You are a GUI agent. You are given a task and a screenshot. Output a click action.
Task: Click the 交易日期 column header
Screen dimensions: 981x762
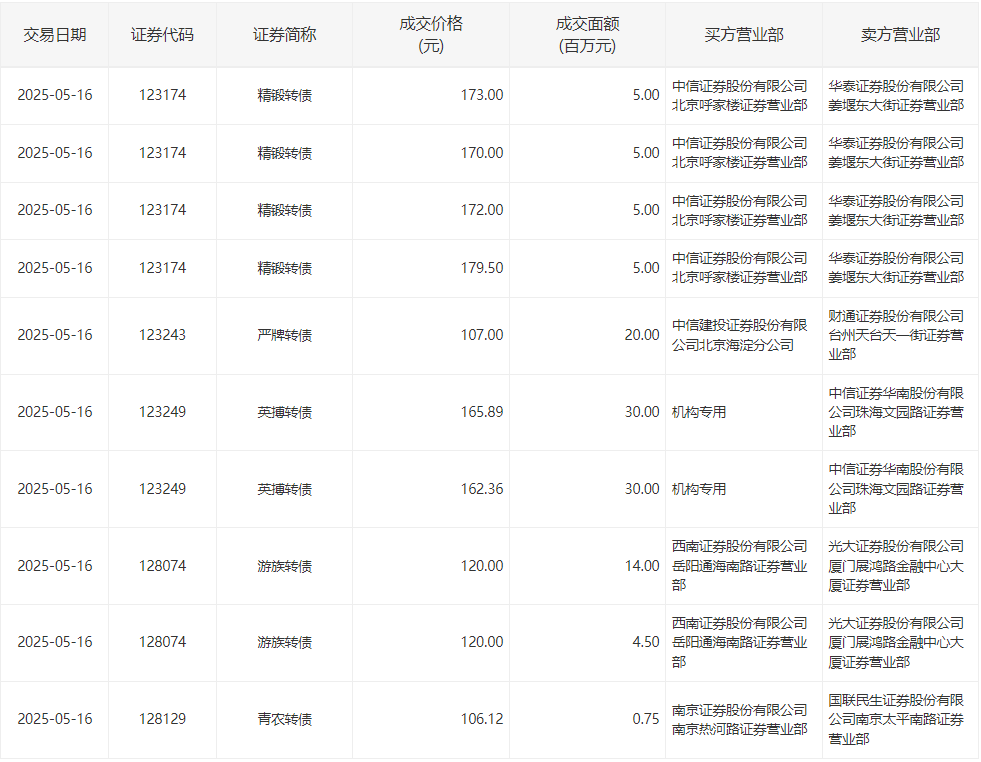(x=54, y=35)
